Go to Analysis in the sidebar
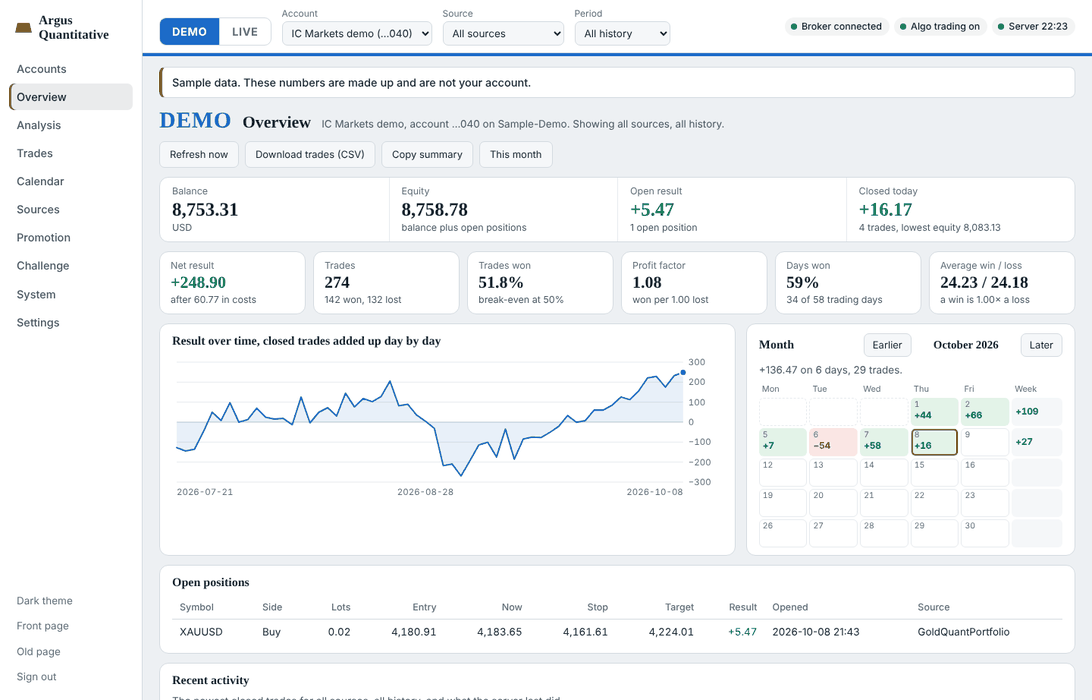Image resolution: width=1092 pixels, height=700 pixels. [70, 125]
